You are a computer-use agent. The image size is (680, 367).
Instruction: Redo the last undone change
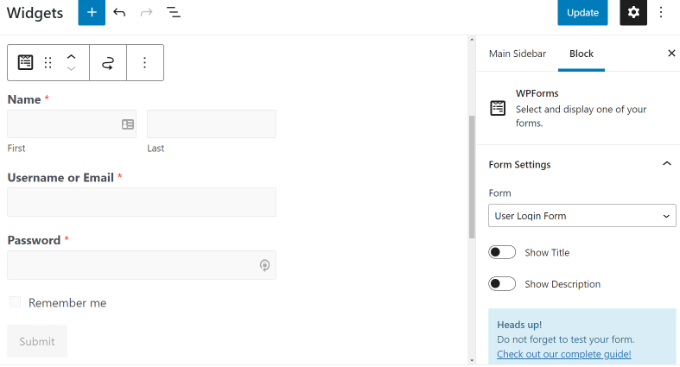tap(146, 13)
